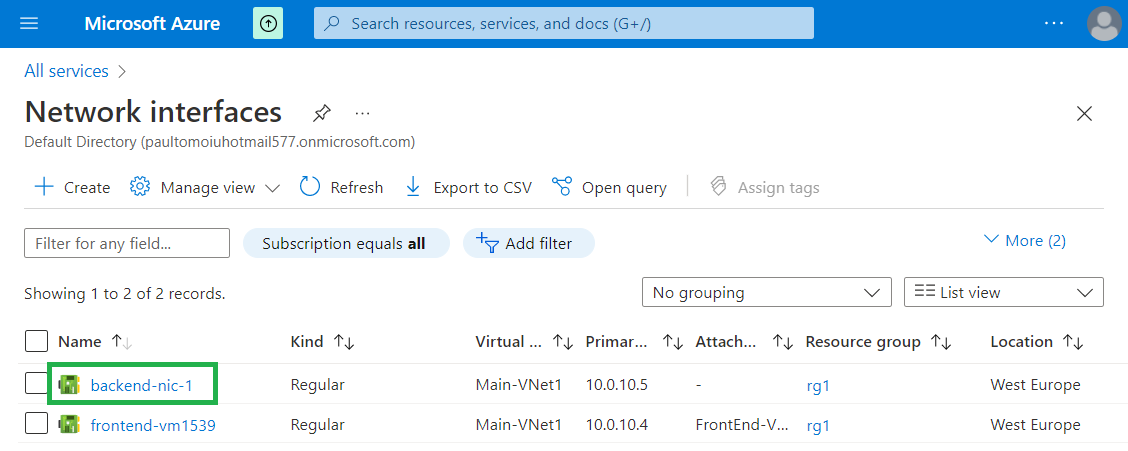Click the backend-nic-1 resource icon
This screenshot has width=1128, height=451.
click(69, 385)
